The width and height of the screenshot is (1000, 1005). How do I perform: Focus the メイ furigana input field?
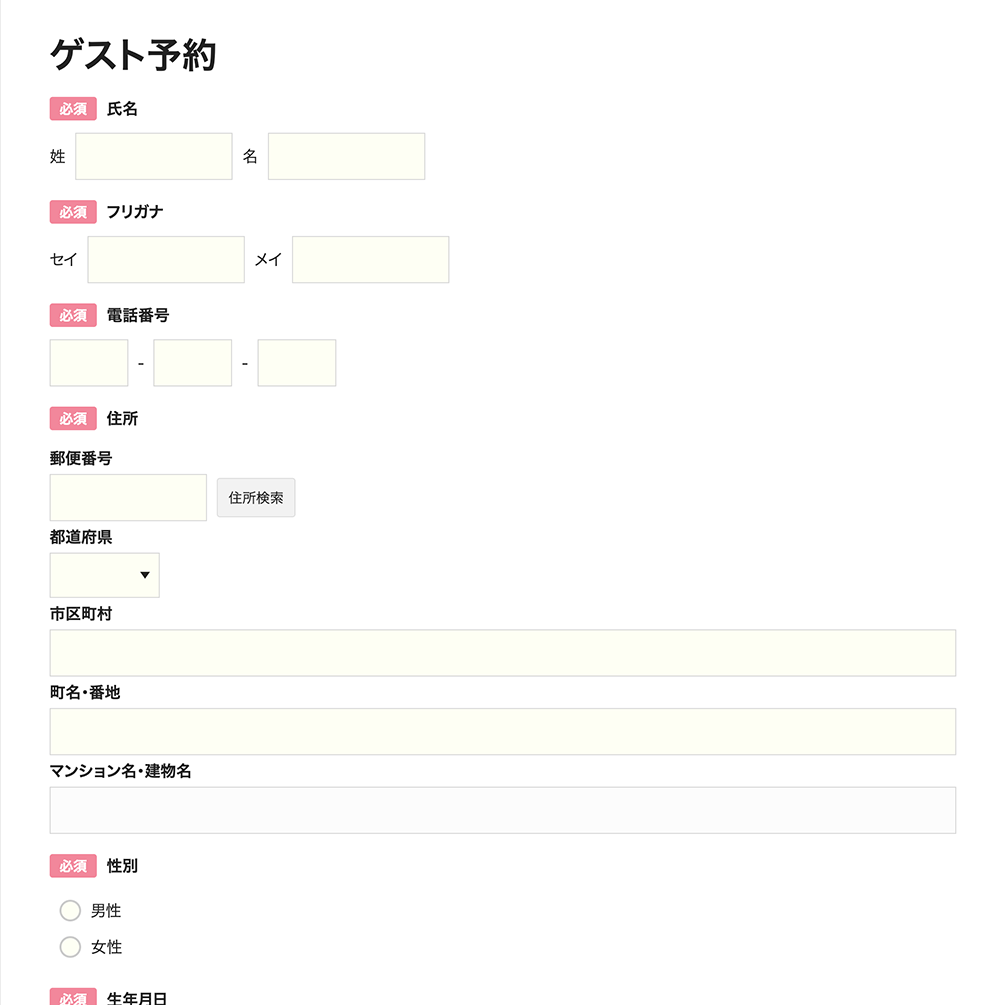pyautogui.click(x=370, y=260)
